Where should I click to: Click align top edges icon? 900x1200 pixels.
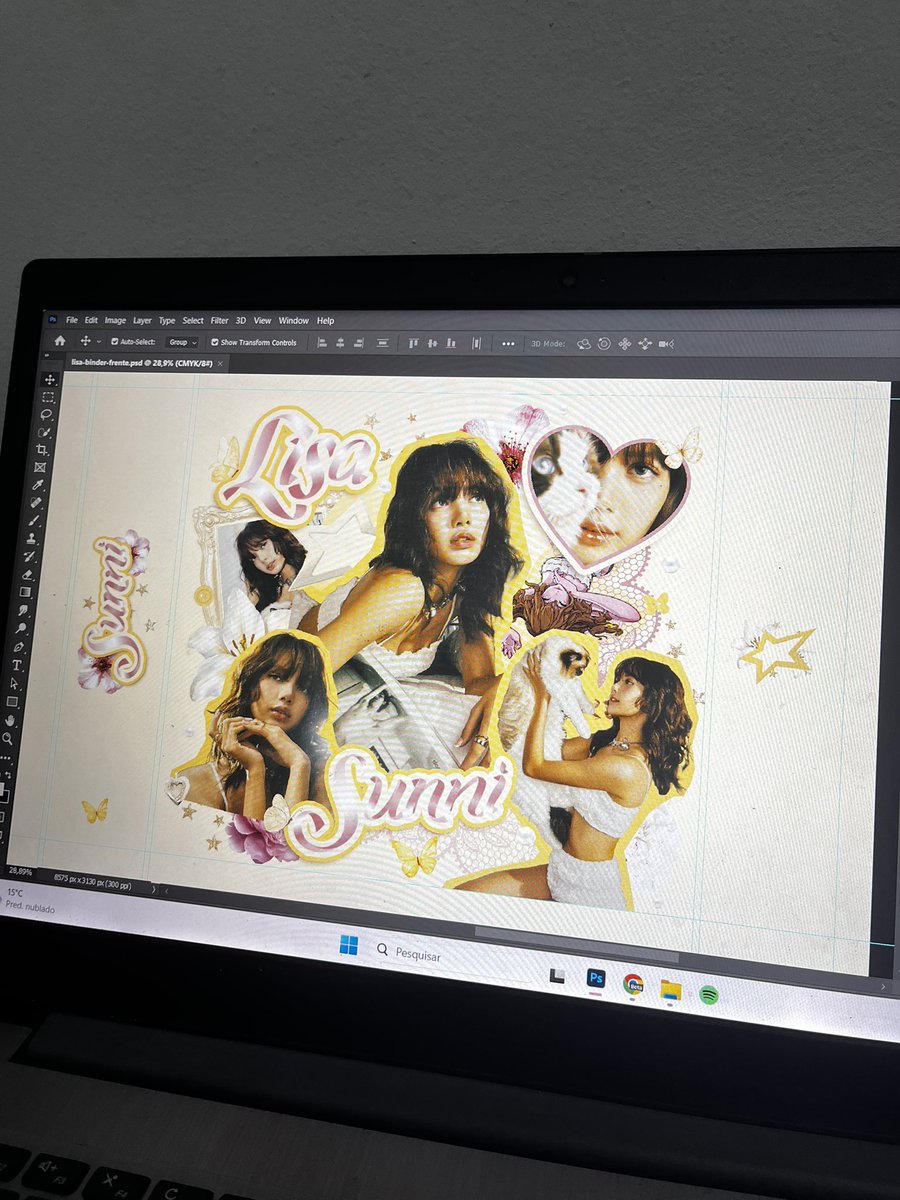tap(414, 343)
